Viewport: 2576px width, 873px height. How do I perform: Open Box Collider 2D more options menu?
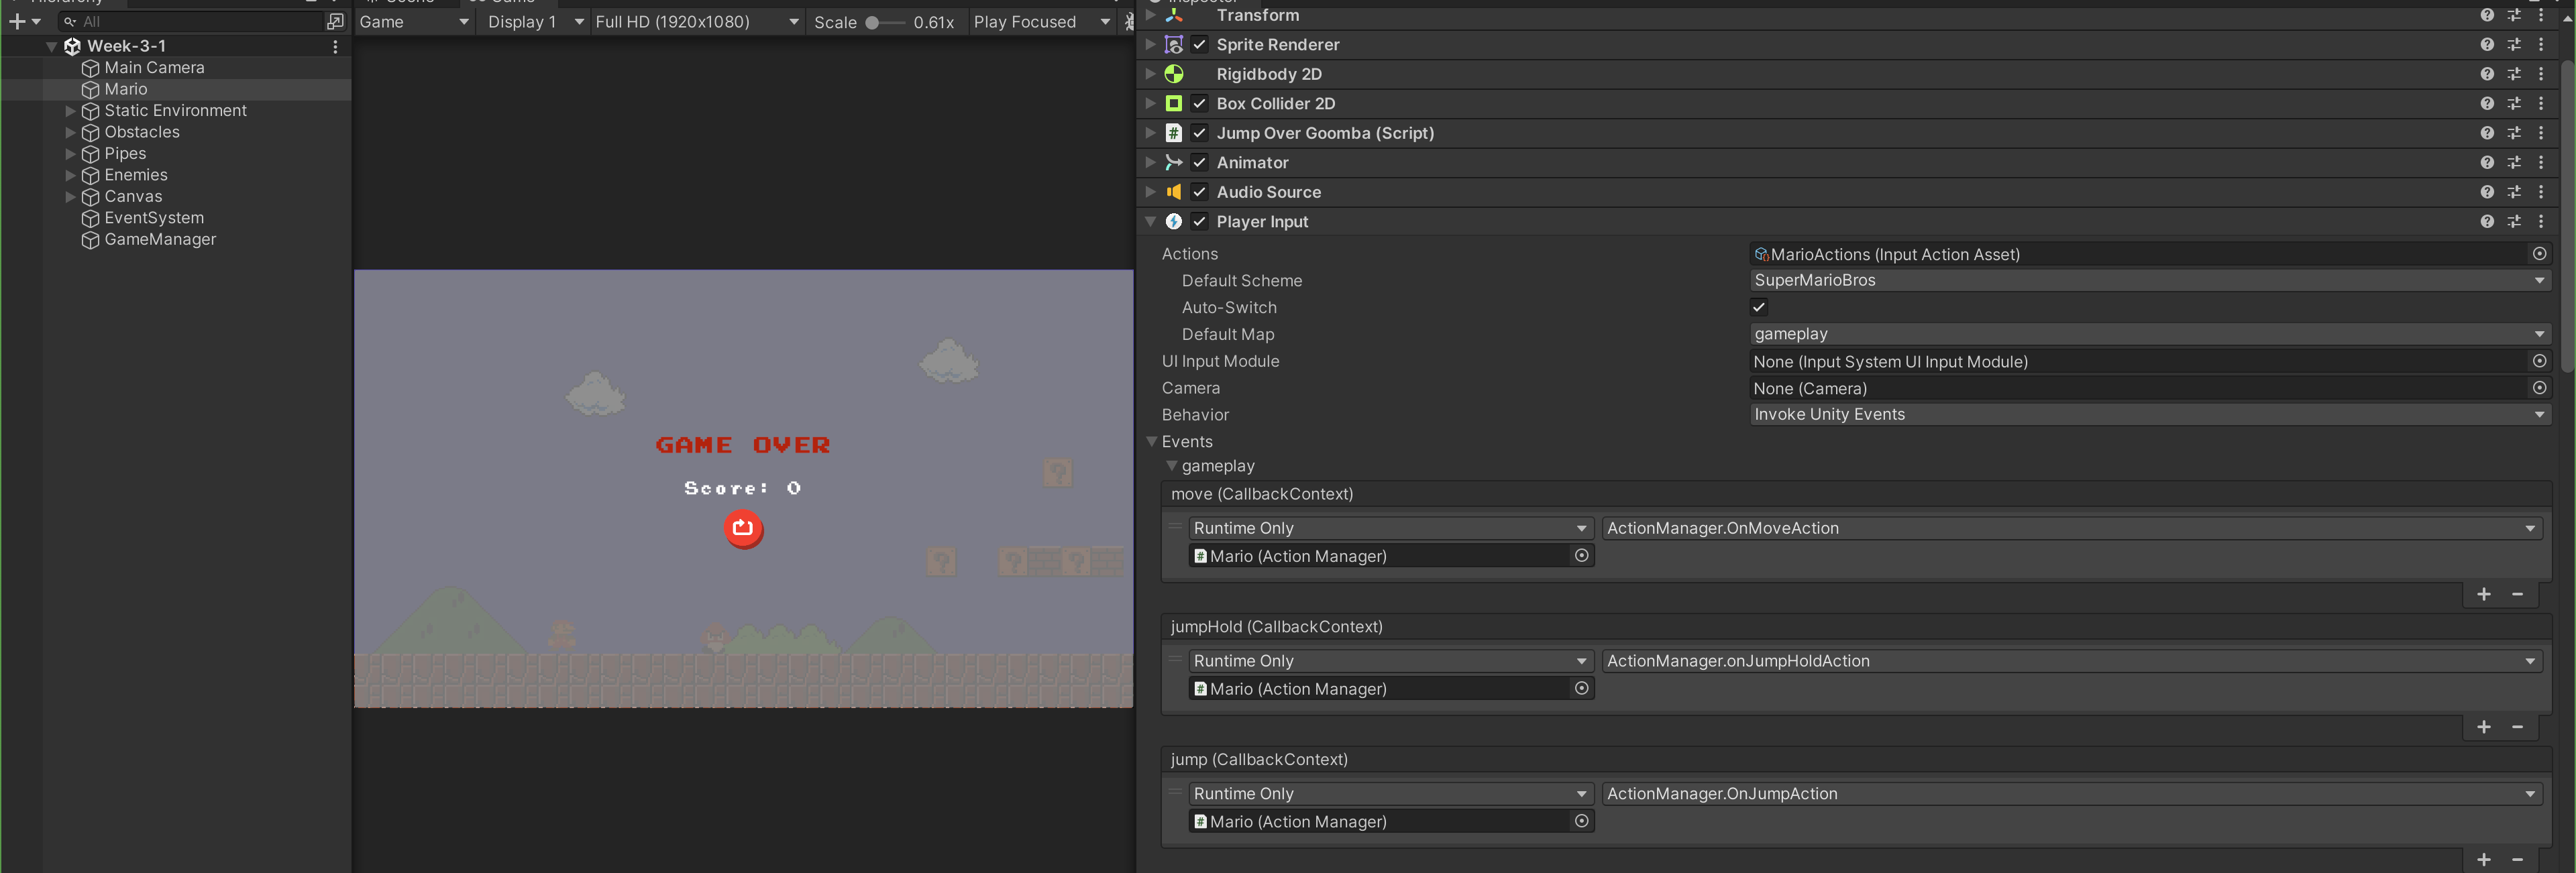[2540, 103]
